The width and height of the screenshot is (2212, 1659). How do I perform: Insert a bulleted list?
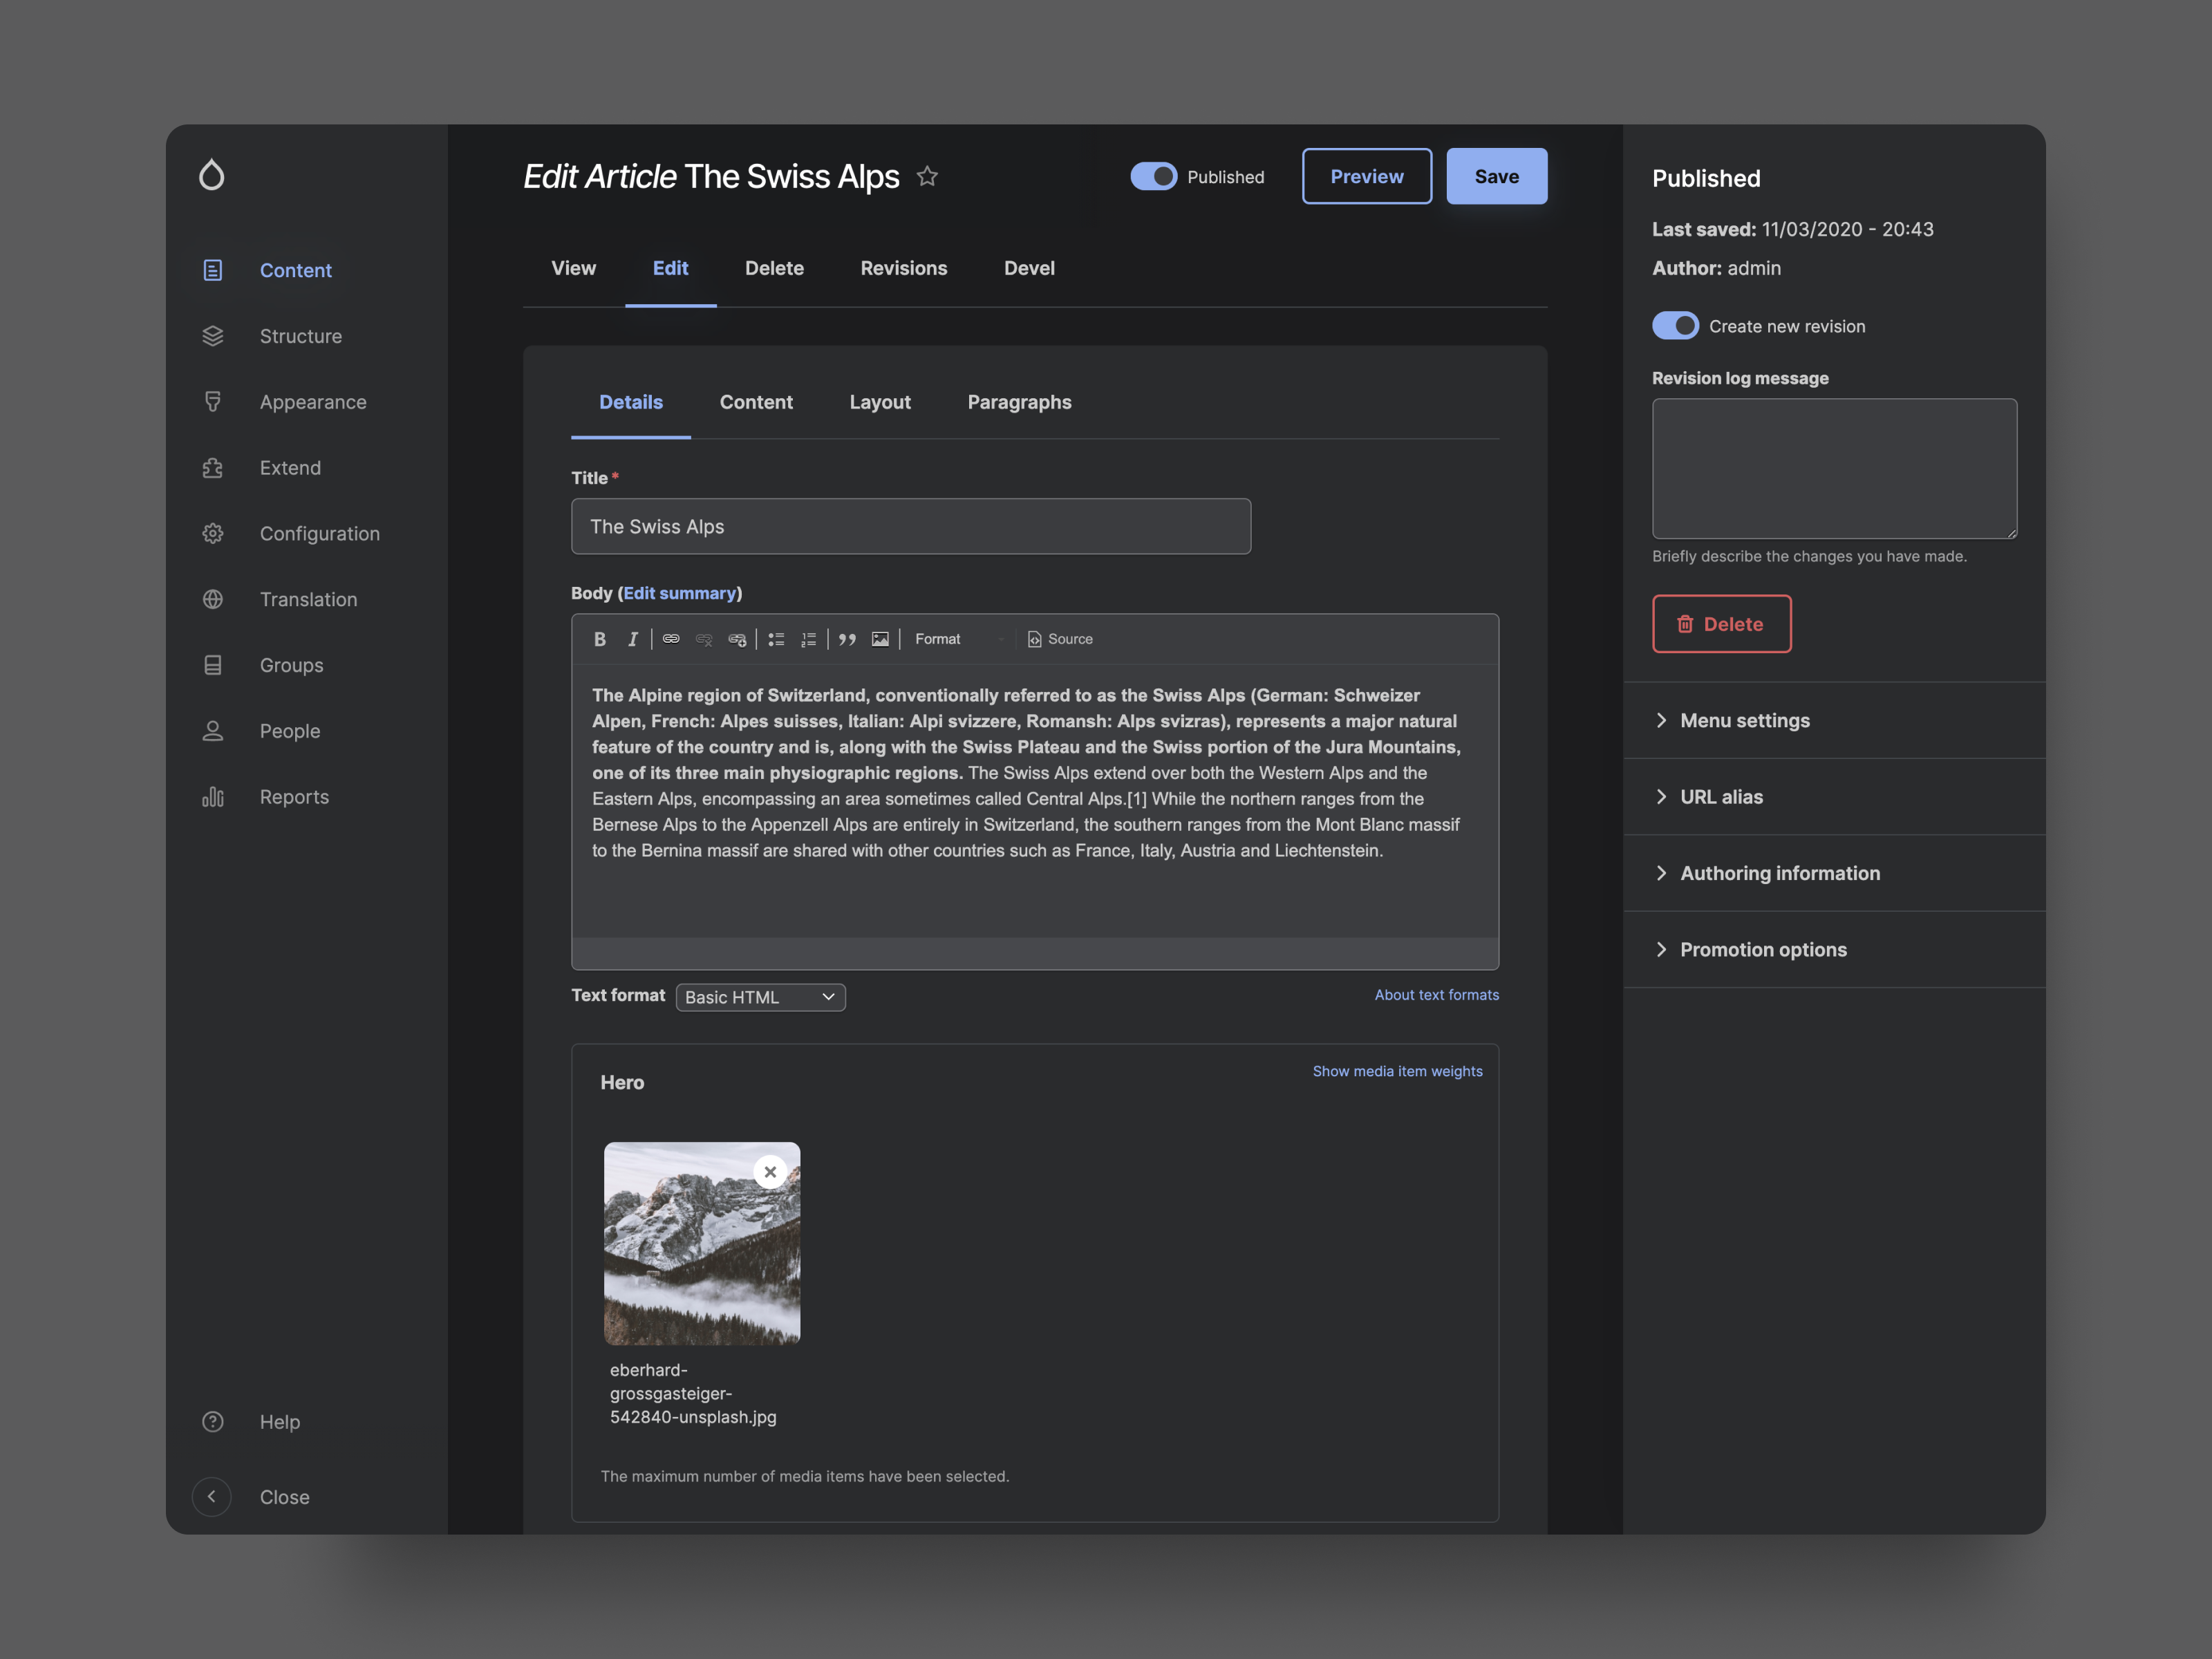point(776,639)
